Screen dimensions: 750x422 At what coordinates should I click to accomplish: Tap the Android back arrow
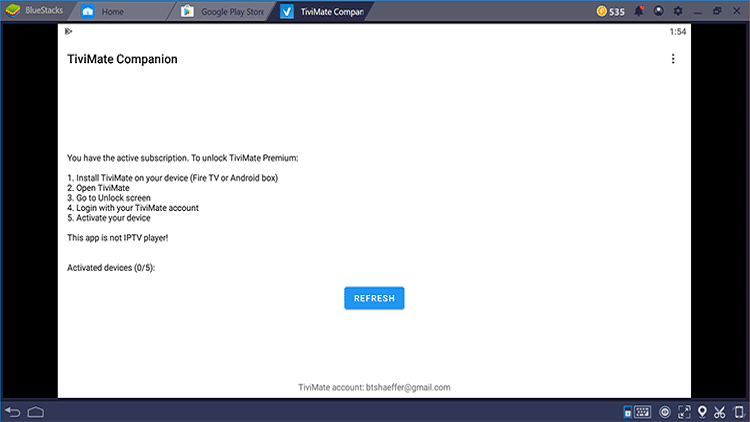pyautogui.click(x=13, y=412)
